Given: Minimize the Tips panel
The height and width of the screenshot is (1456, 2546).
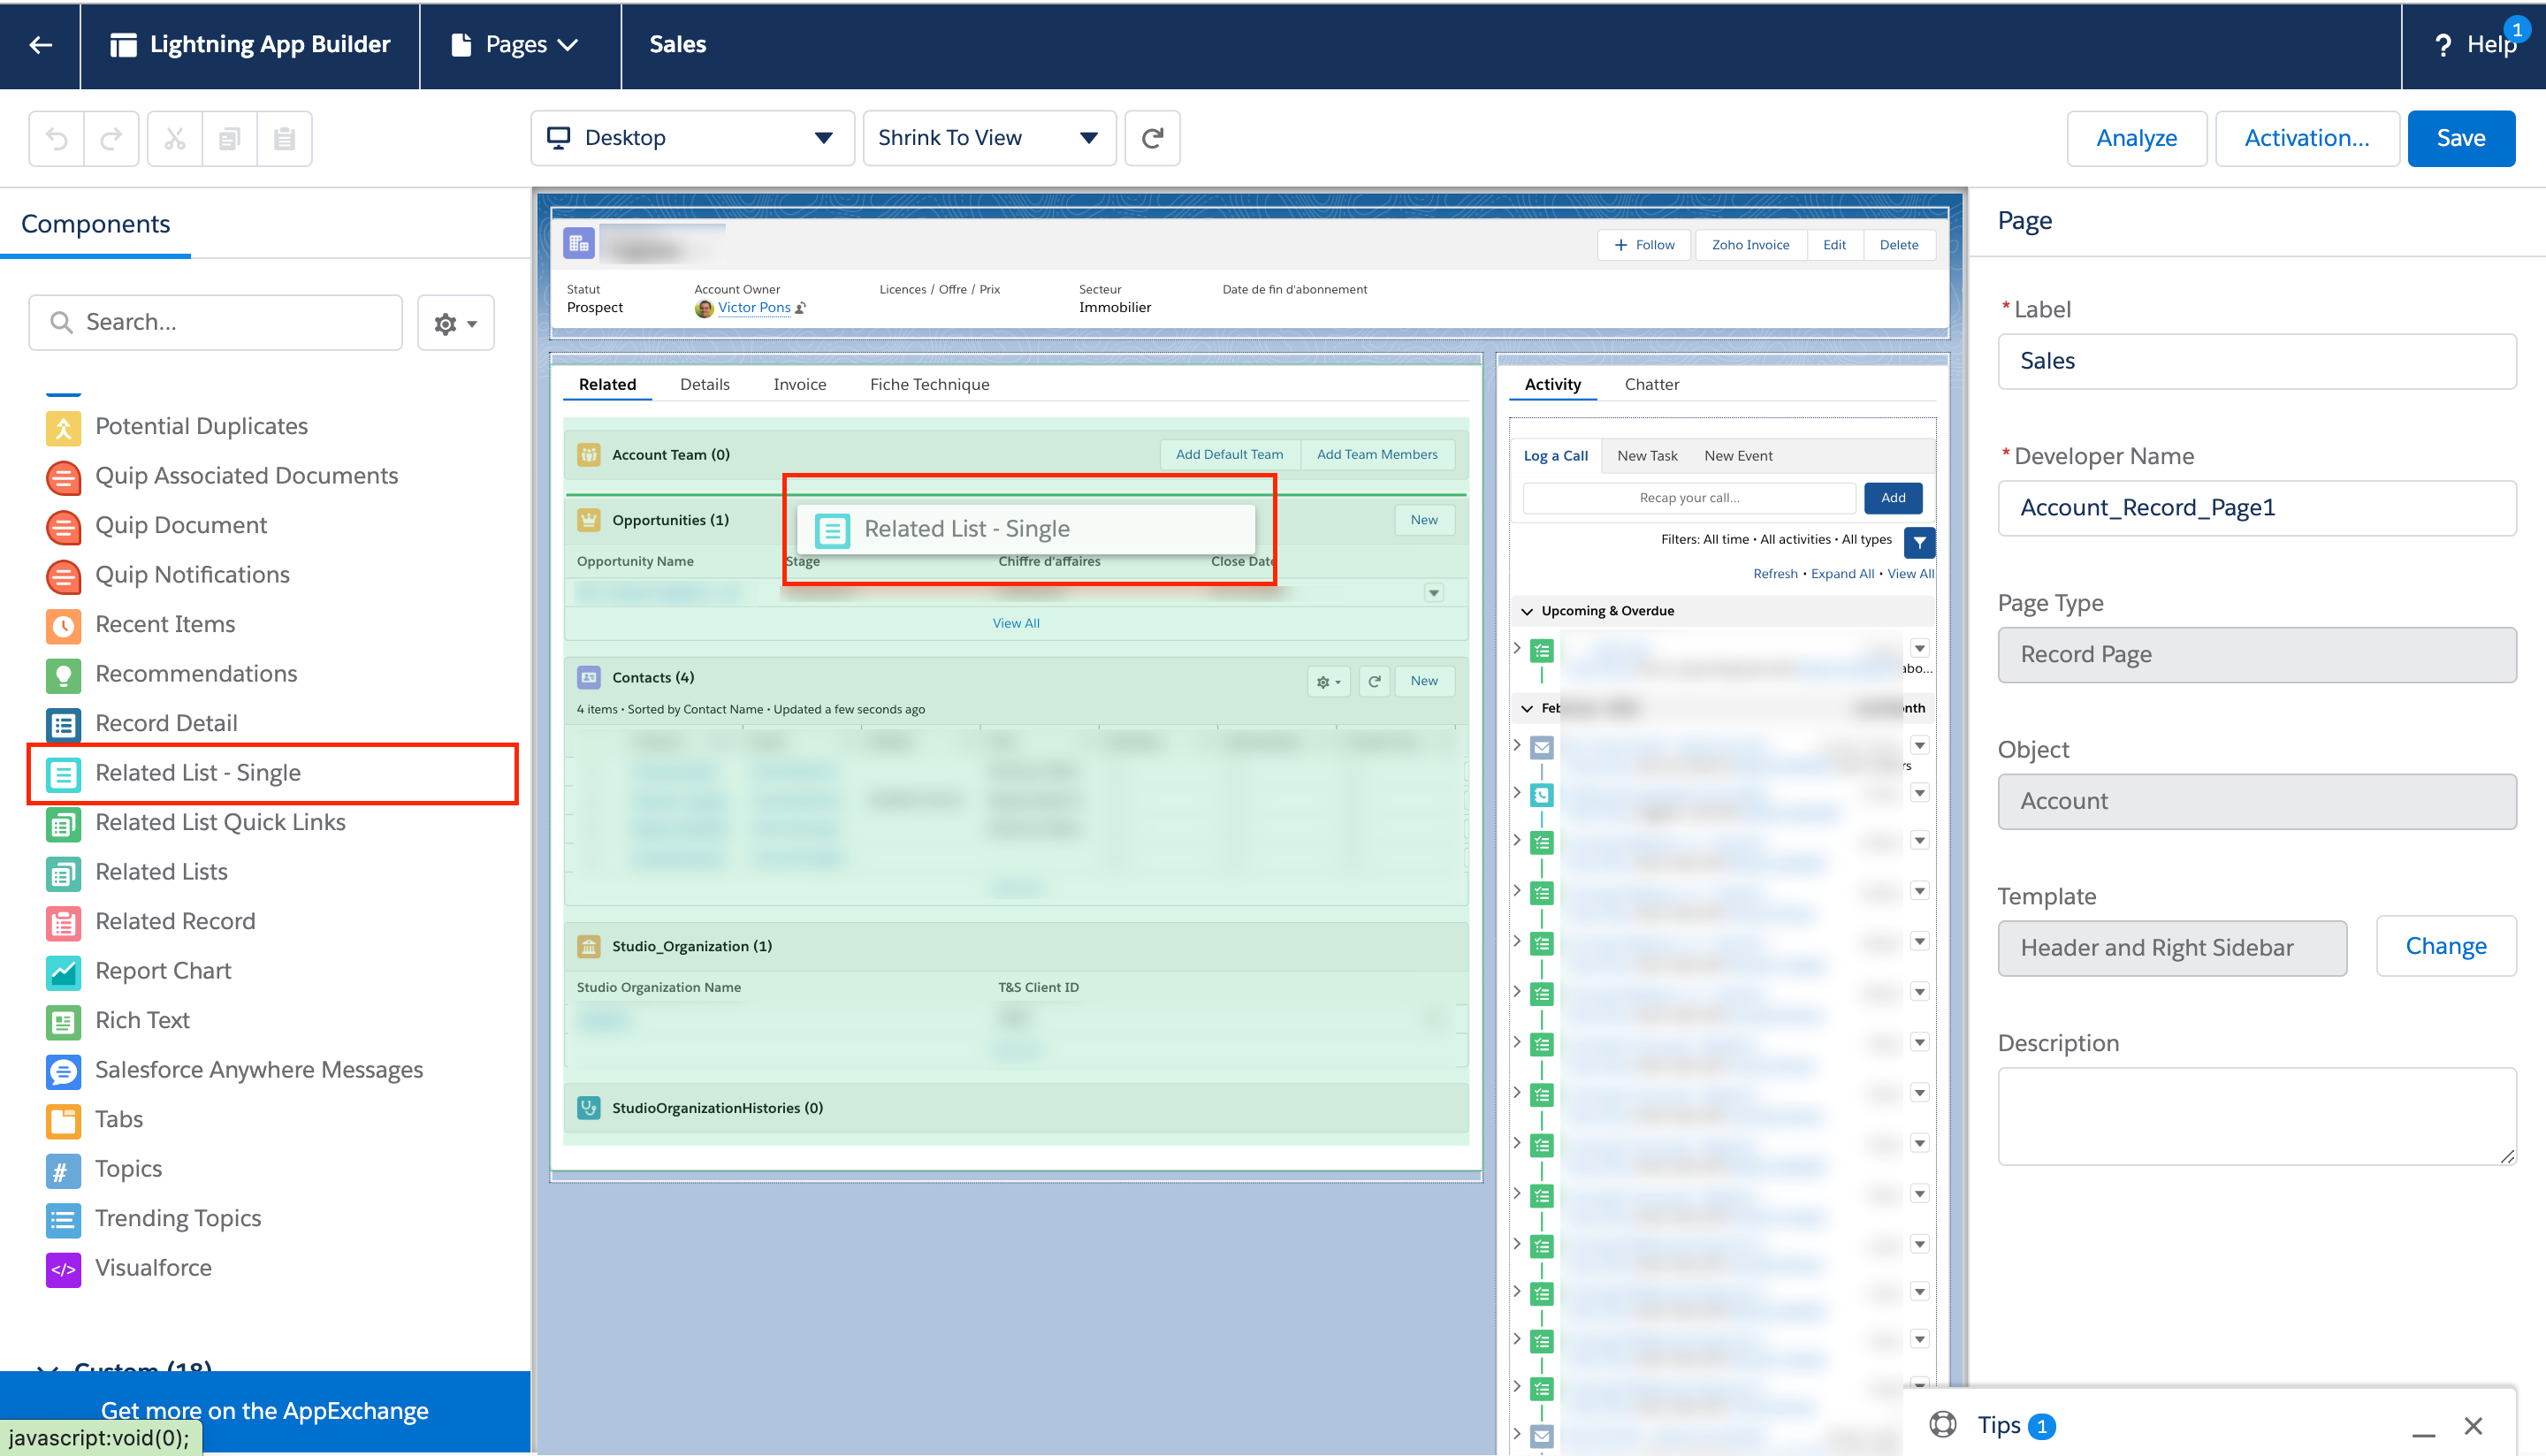Looking at the screenshot, I should click(x=2422, y=1433).
